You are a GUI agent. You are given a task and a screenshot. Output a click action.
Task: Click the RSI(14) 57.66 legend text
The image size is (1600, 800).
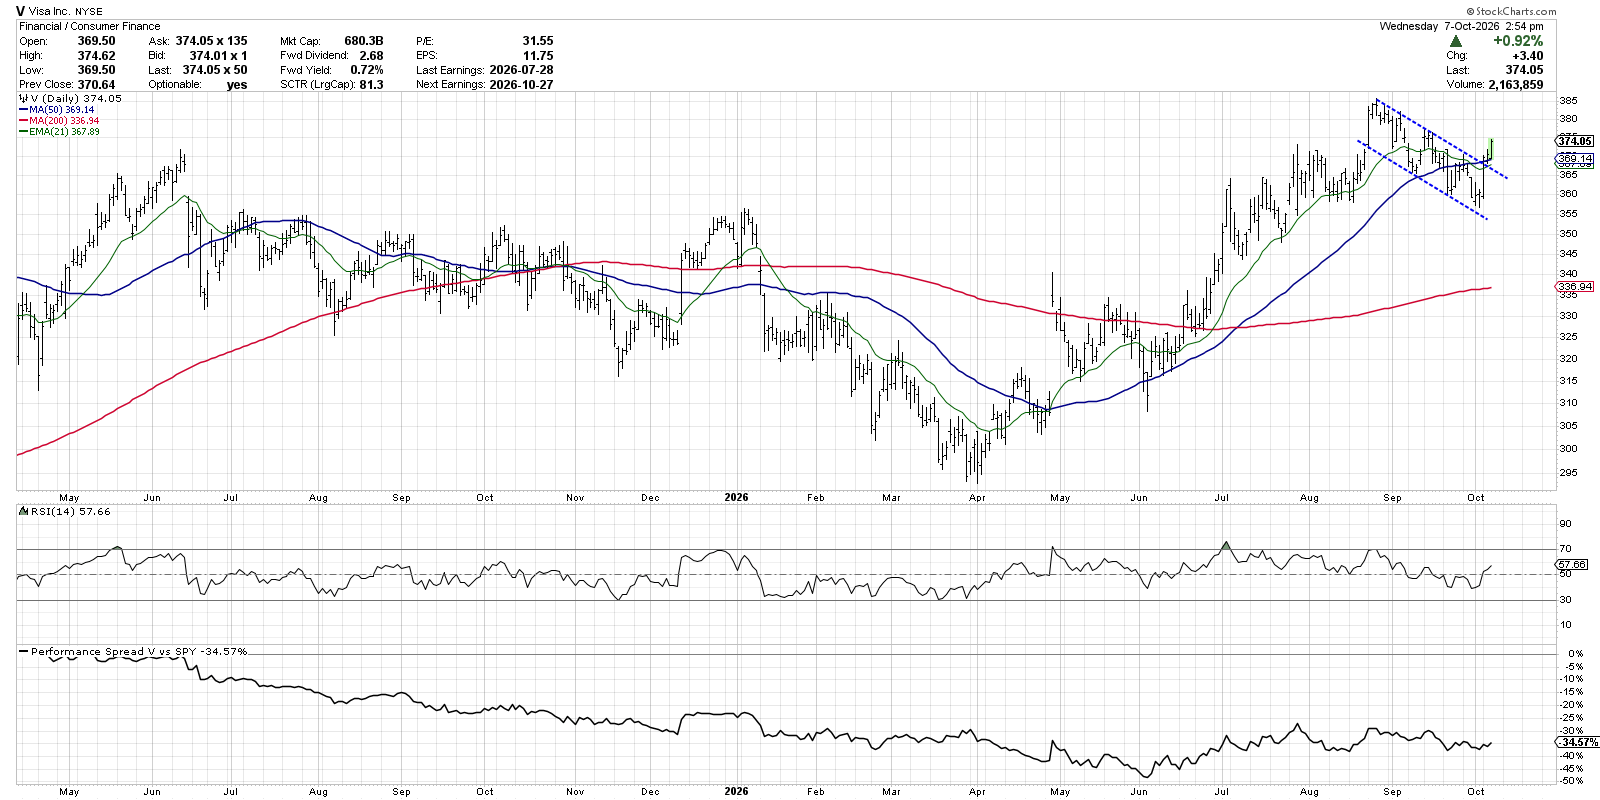tap(71, 511)
